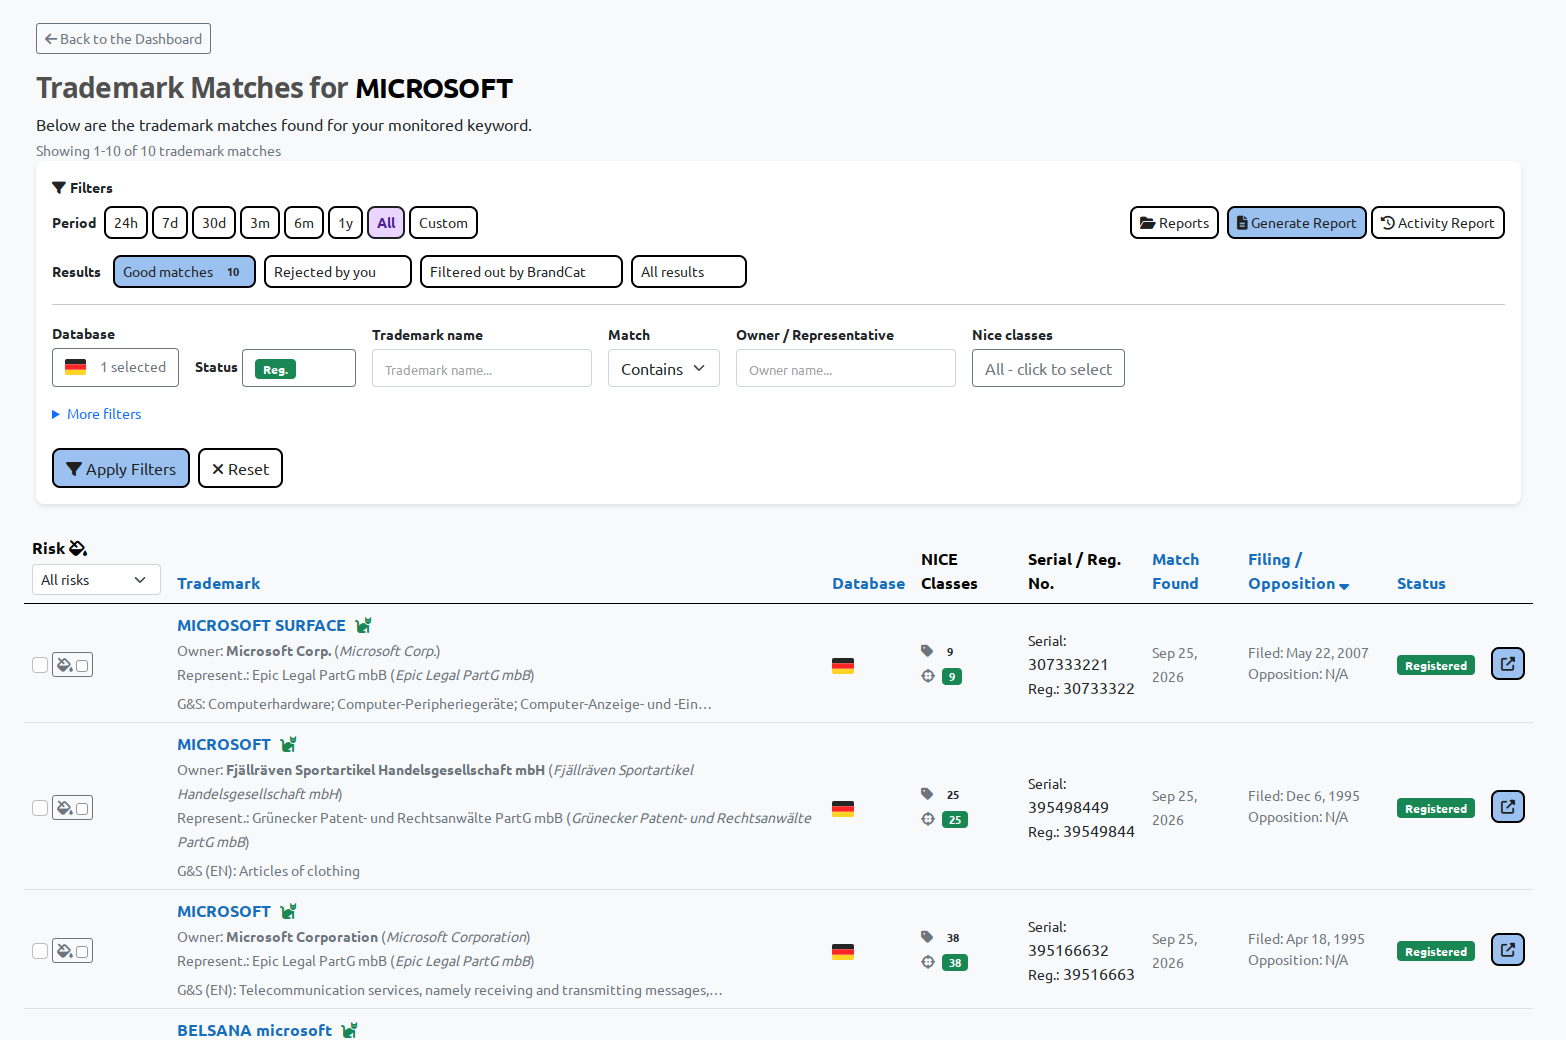1566x1040 pixels.
Task: Click the green 9 class badge
Action: click(x=952, y=677)
